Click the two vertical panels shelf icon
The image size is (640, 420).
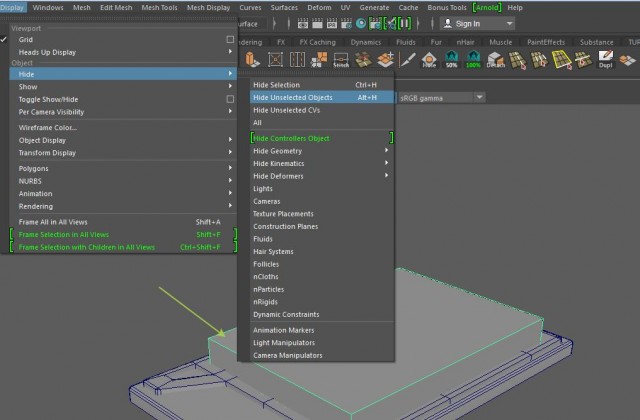[x=297, y=60]
